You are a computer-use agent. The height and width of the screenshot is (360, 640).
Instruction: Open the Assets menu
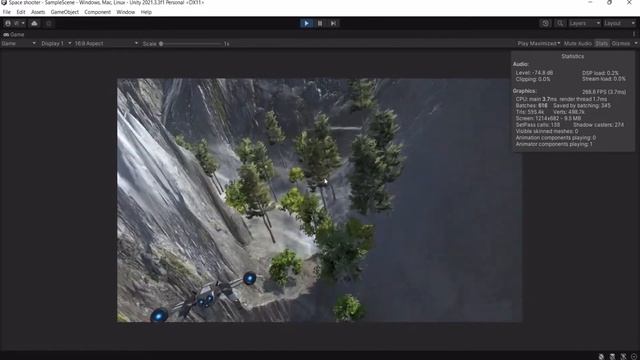(x=38, y=12)
